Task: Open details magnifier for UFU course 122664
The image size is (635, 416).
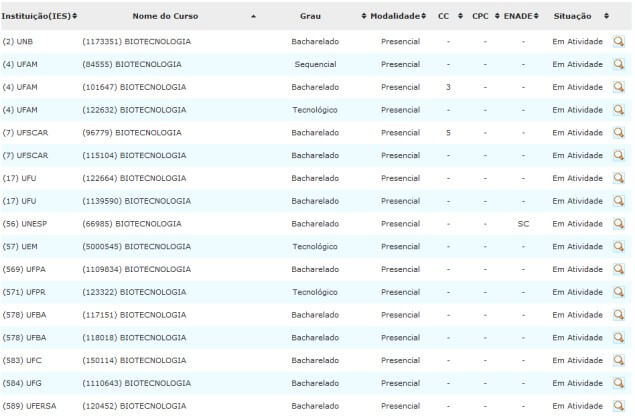Action: (618, 178)
